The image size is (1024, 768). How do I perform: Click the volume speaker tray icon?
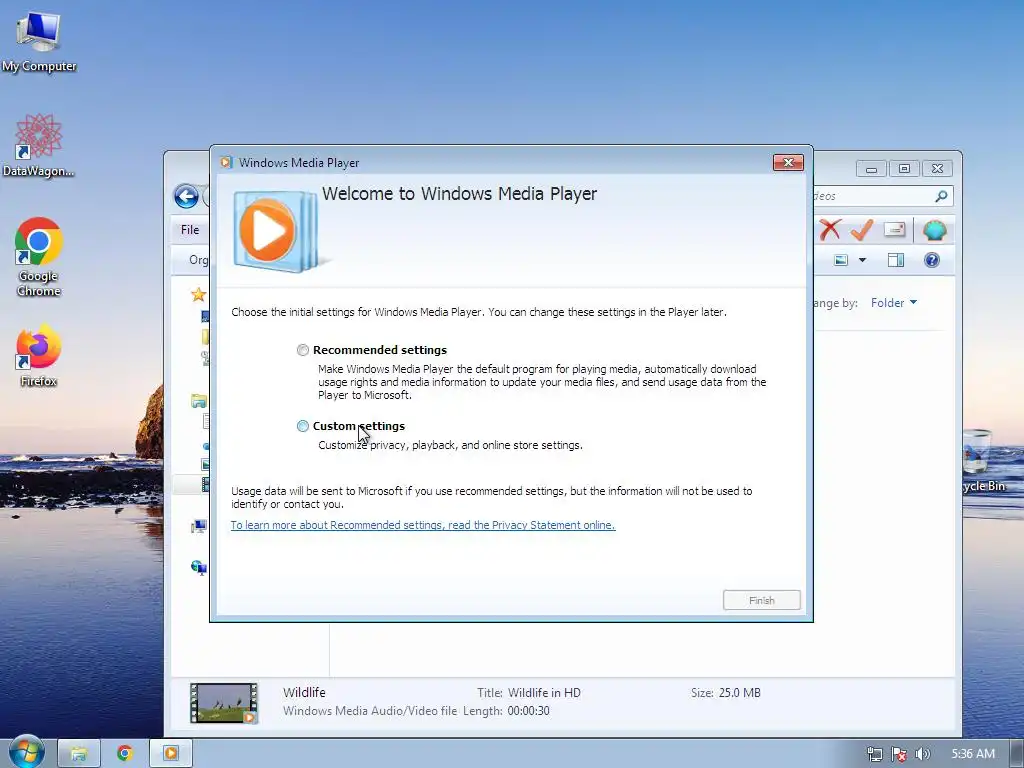922,754
